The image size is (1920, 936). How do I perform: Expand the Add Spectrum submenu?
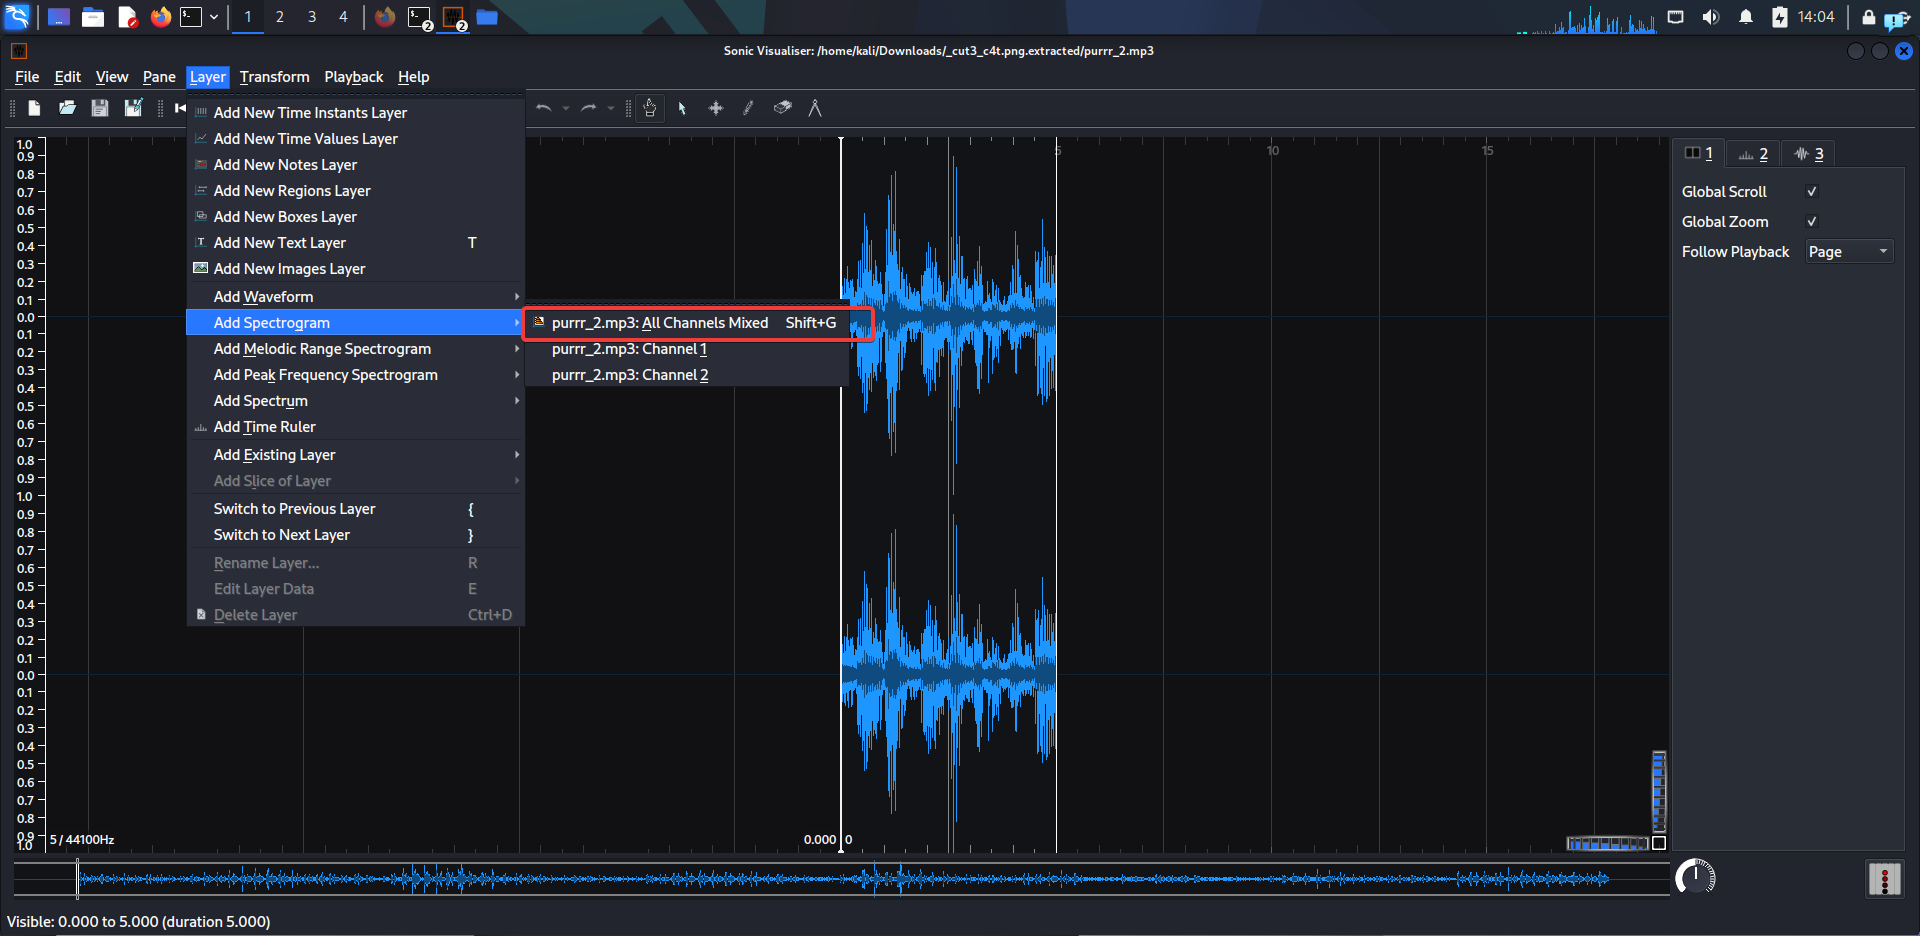coord(356,401)
